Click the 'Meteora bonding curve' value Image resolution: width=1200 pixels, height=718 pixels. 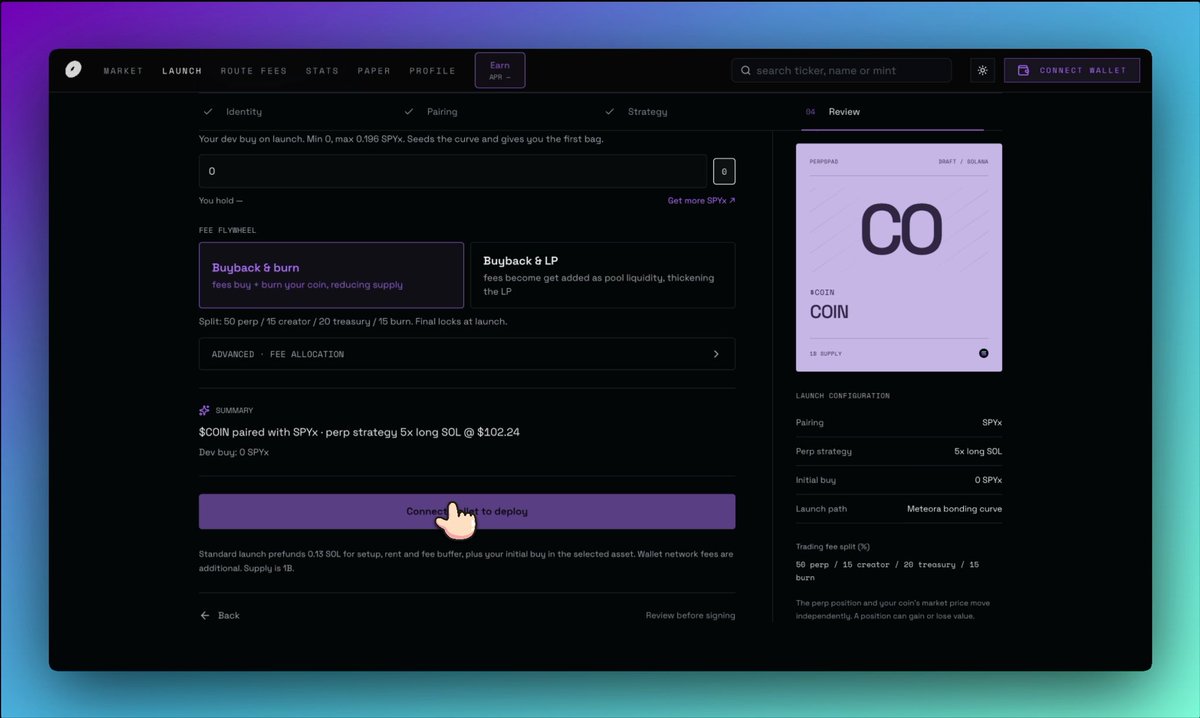[x=954, y=509]
